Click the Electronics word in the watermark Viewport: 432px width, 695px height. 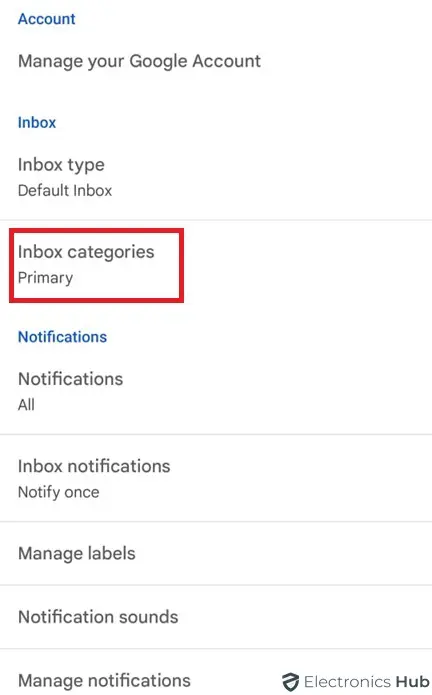(348, 682)
